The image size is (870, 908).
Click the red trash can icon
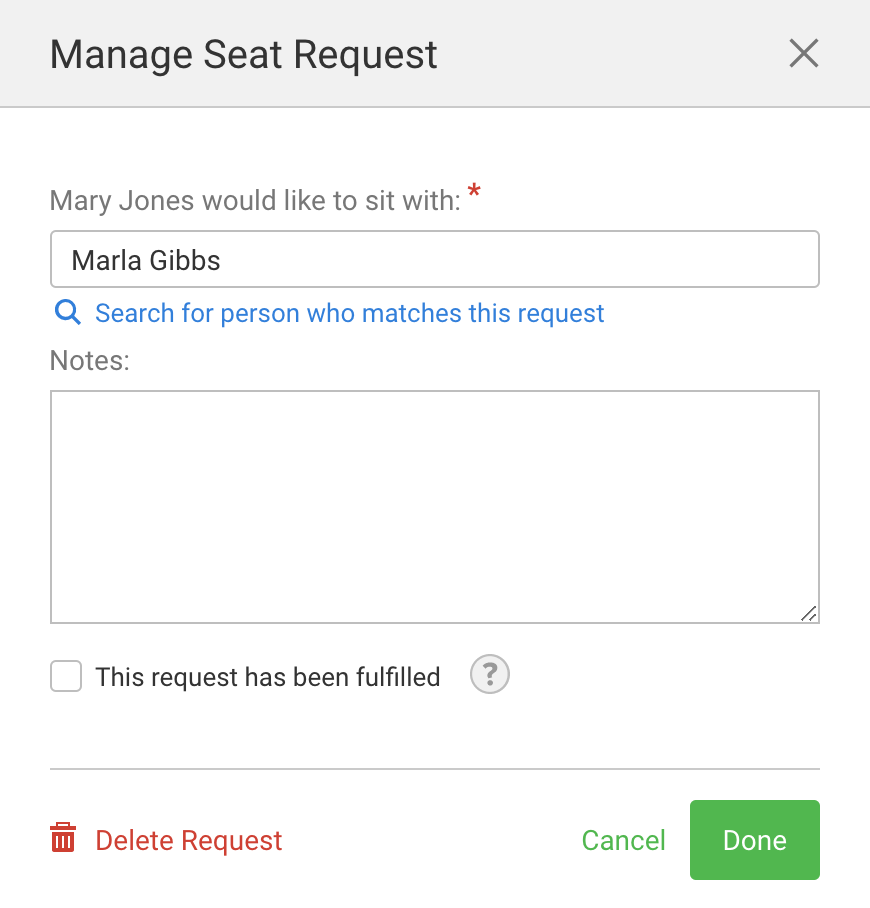(x=63, y=838)
